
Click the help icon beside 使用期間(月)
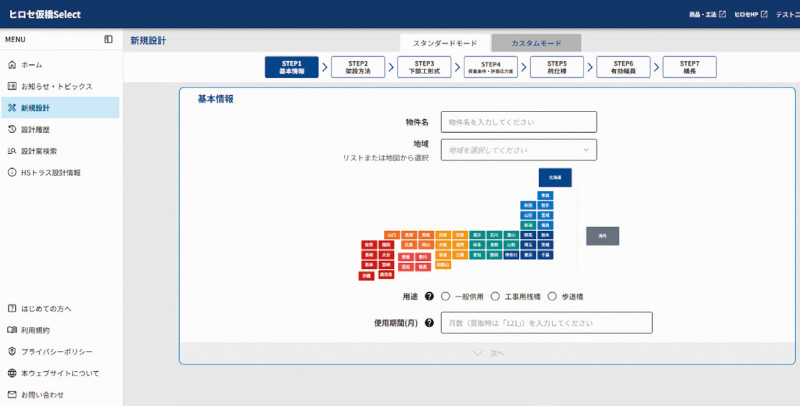point(429,323)
